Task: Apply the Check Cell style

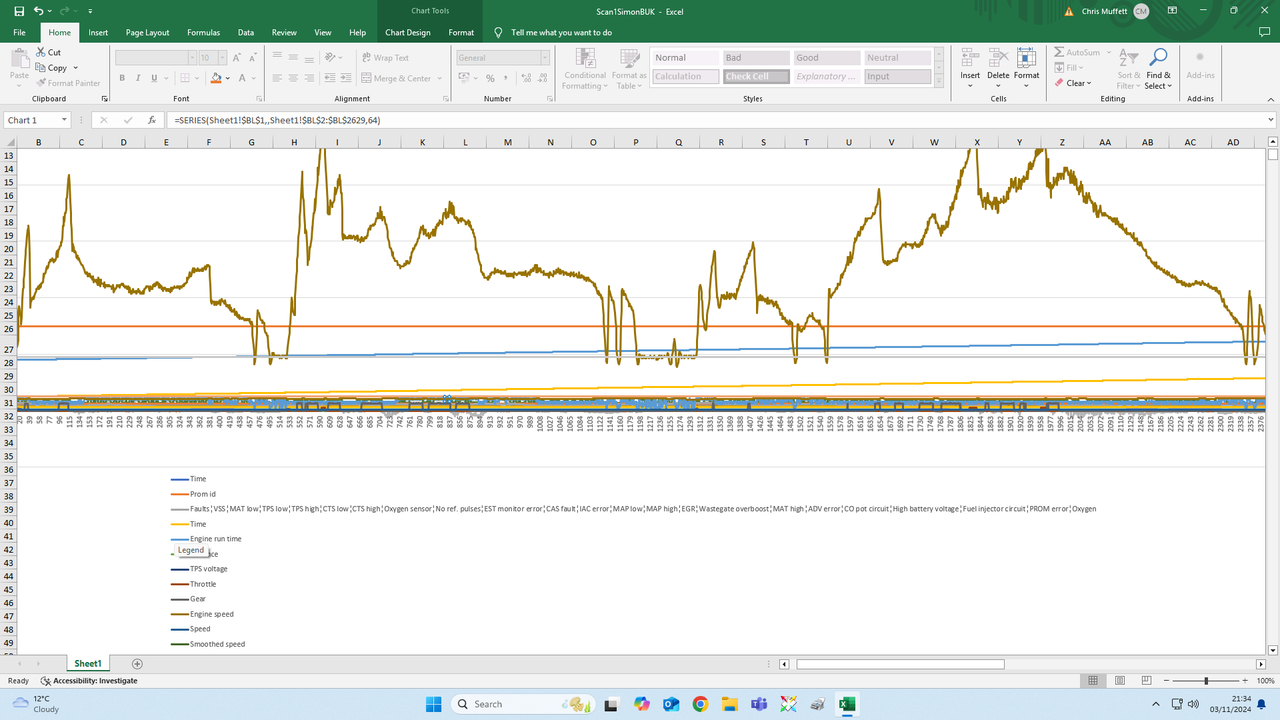Action: [756, 77]
